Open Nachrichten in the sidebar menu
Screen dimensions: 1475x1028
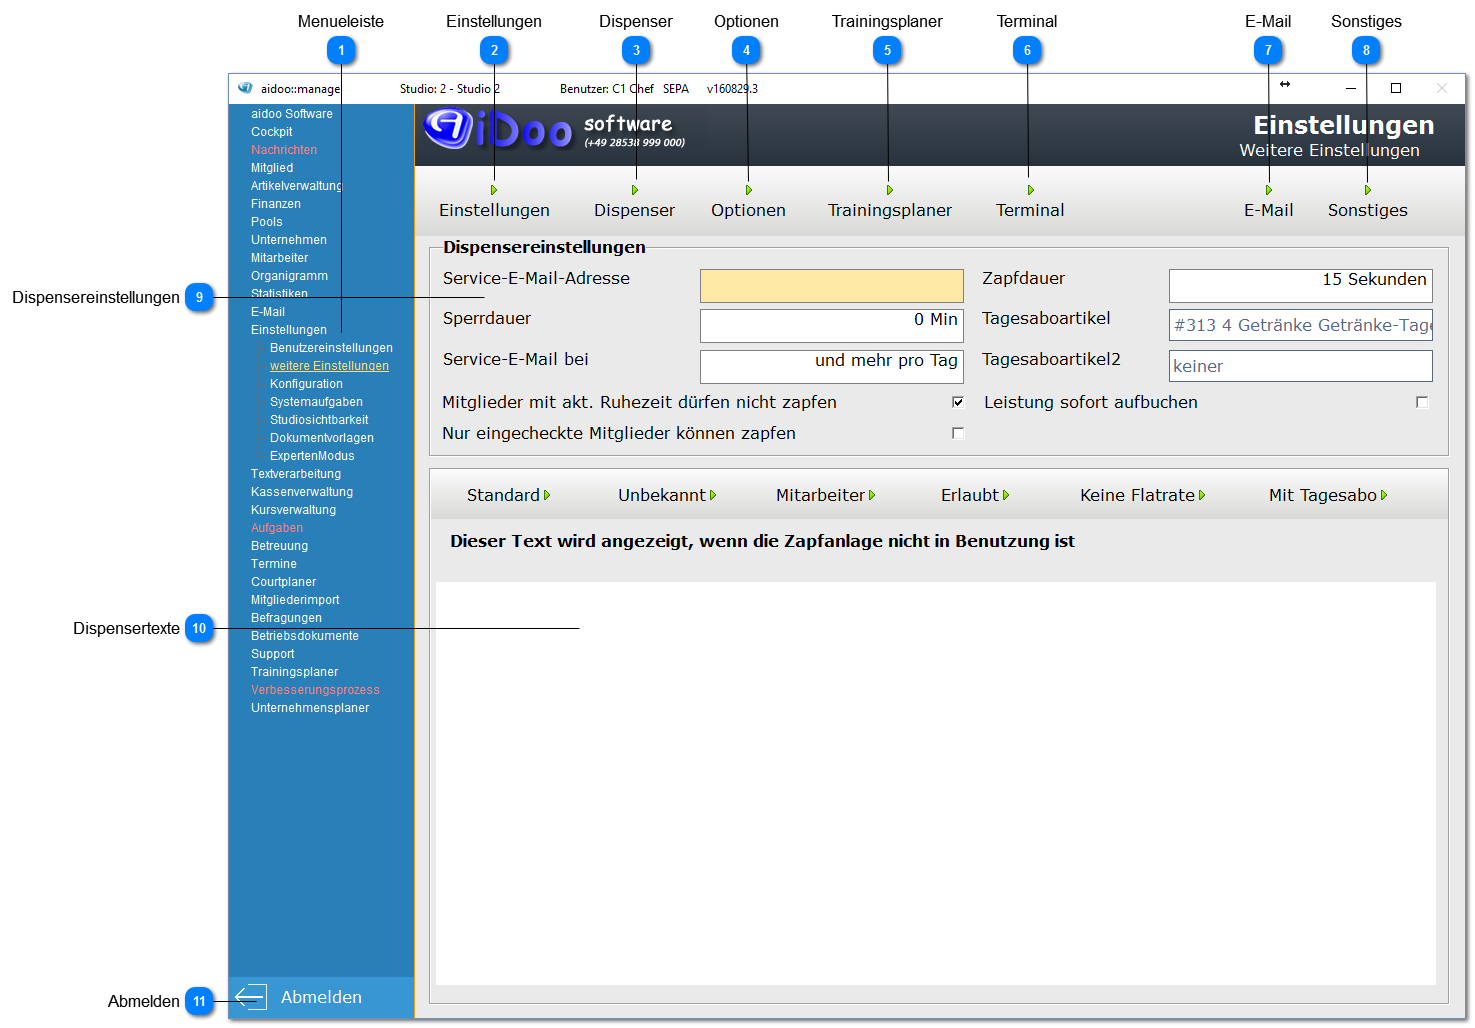[284, 150]
